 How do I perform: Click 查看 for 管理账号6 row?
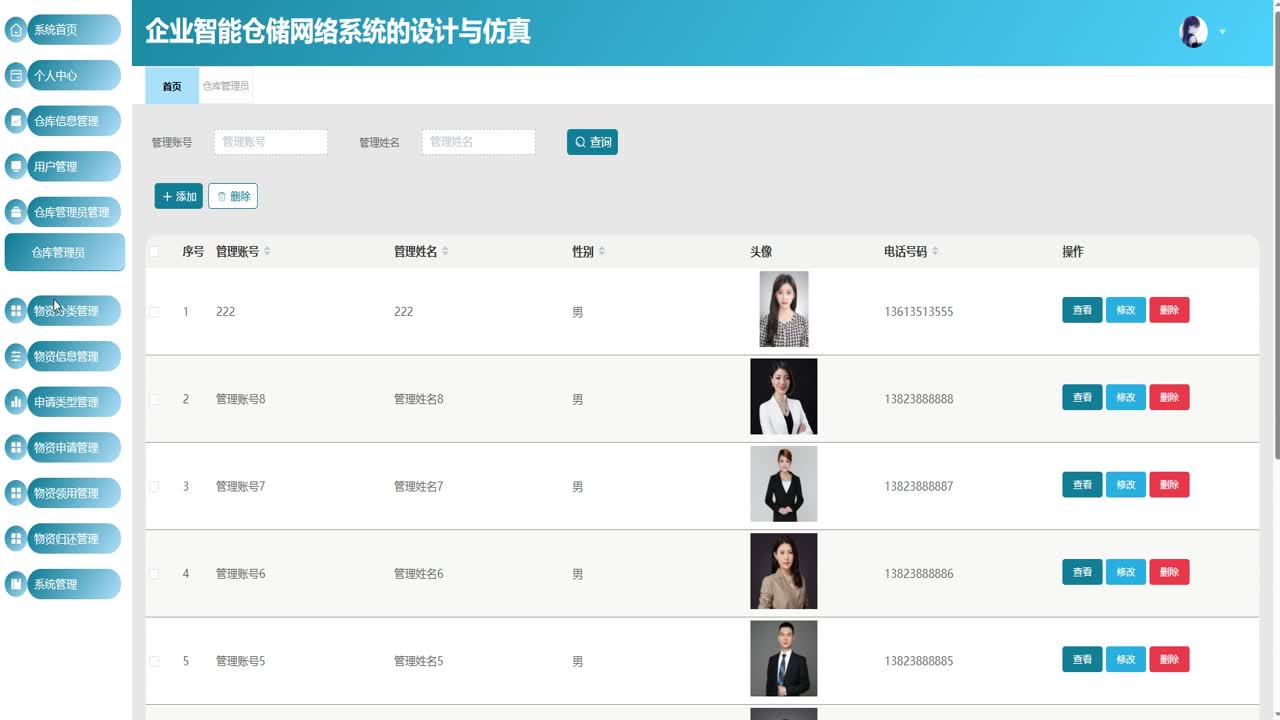click(x=1082, y=572)
